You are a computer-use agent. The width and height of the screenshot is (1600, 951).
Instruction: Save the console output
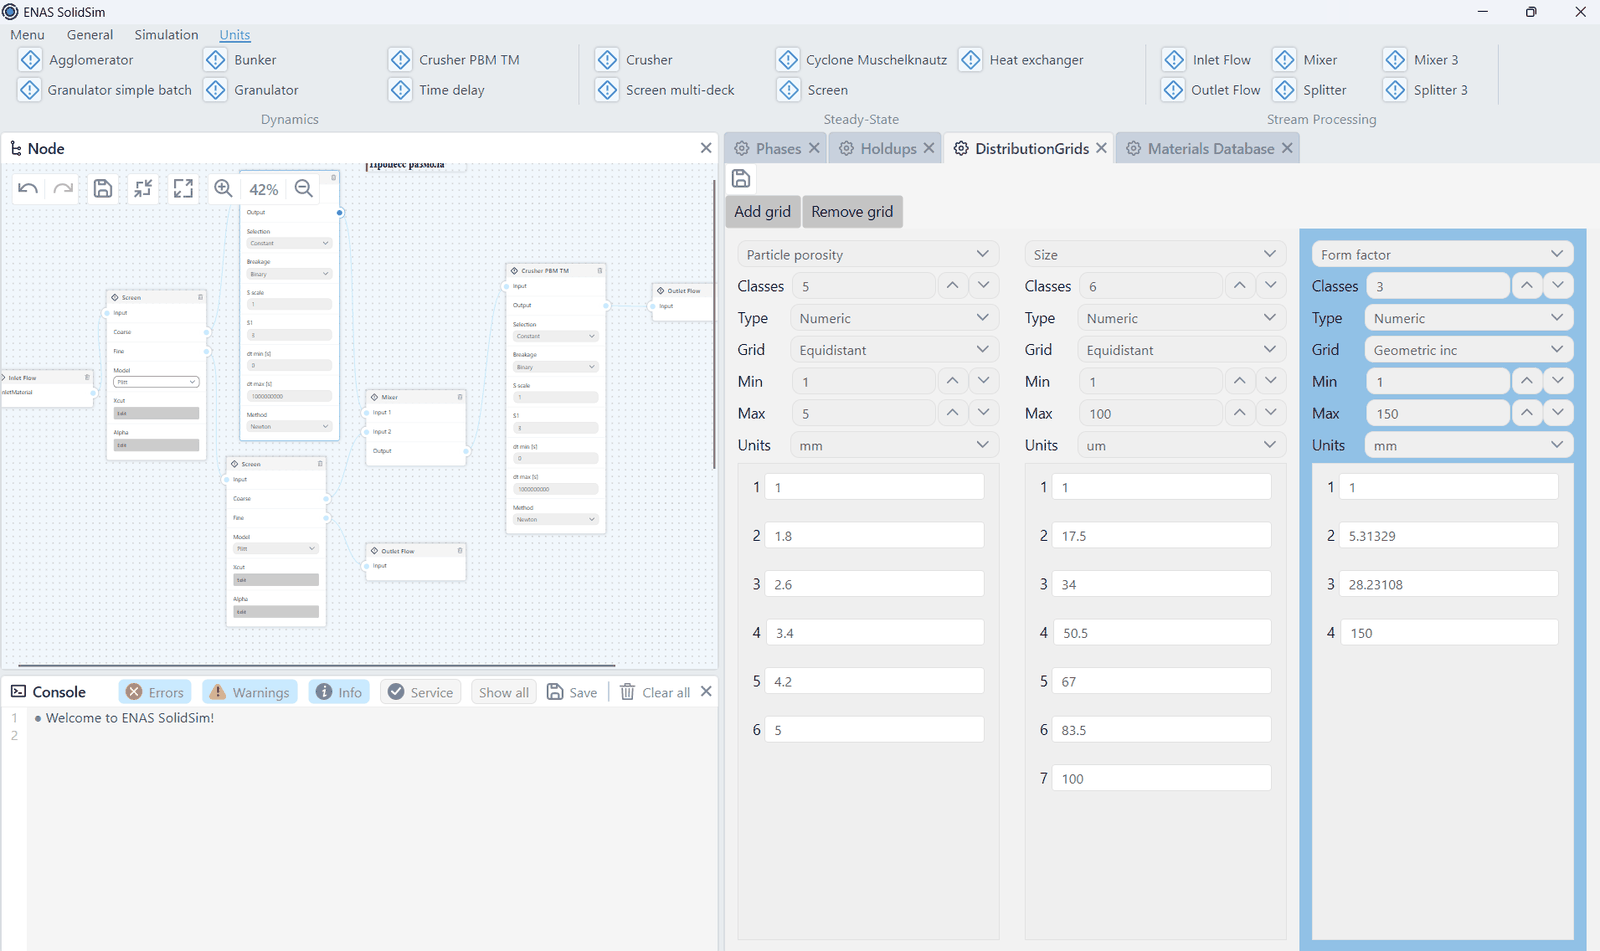pos(572,692)
